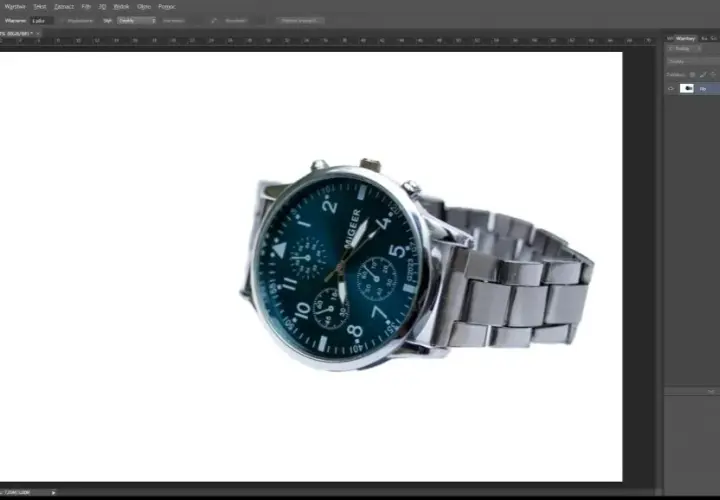Open the 3D menu
Image resolution: width=720 pixels, height=500 pixels.
tap(102, 7)
